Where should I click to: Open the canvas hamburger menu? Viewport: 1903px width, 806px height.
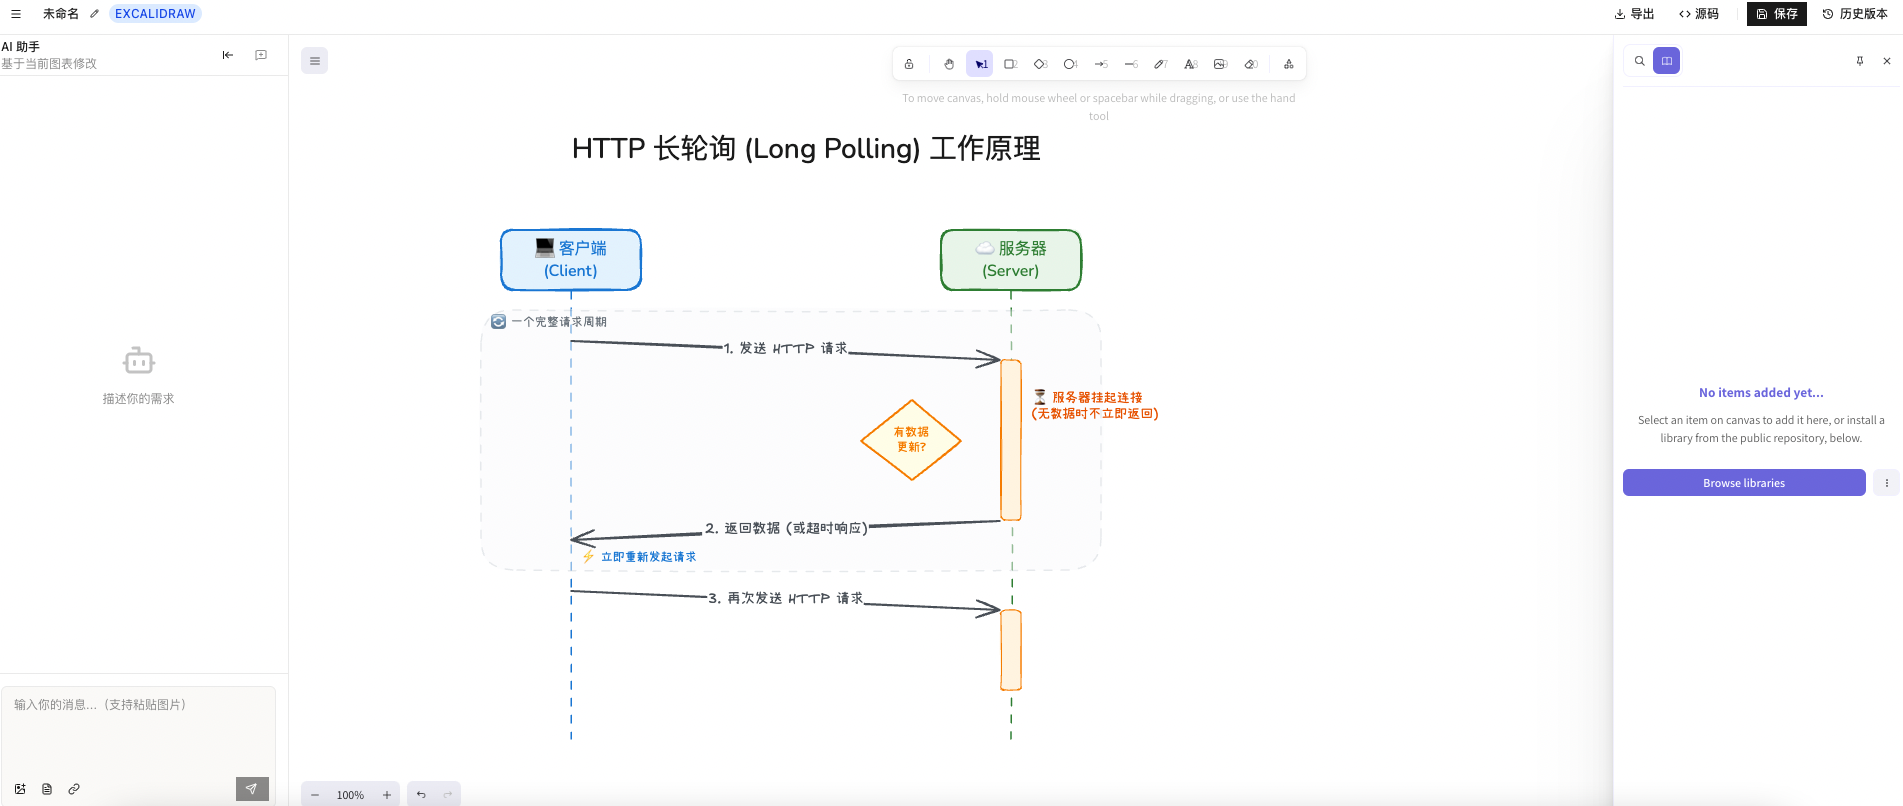pos(315,61)
